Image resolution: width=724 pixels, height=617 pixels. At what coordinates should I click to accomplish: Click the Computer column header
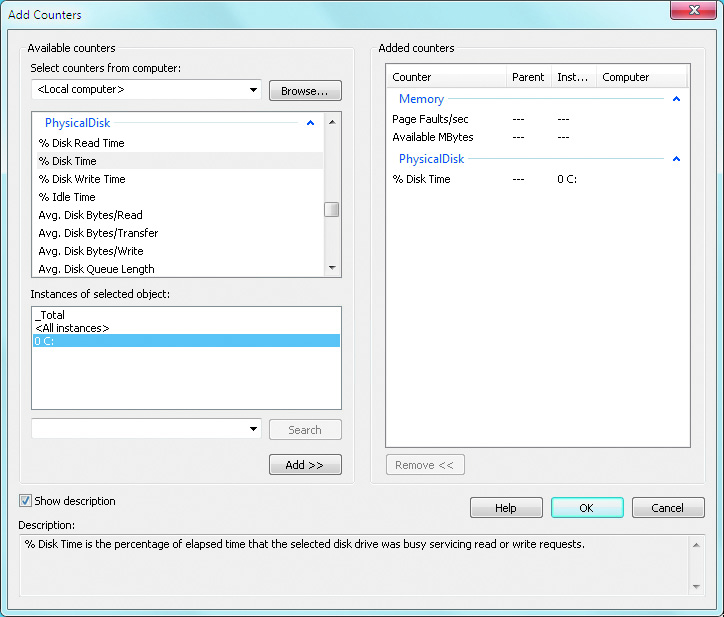(642, 77)
